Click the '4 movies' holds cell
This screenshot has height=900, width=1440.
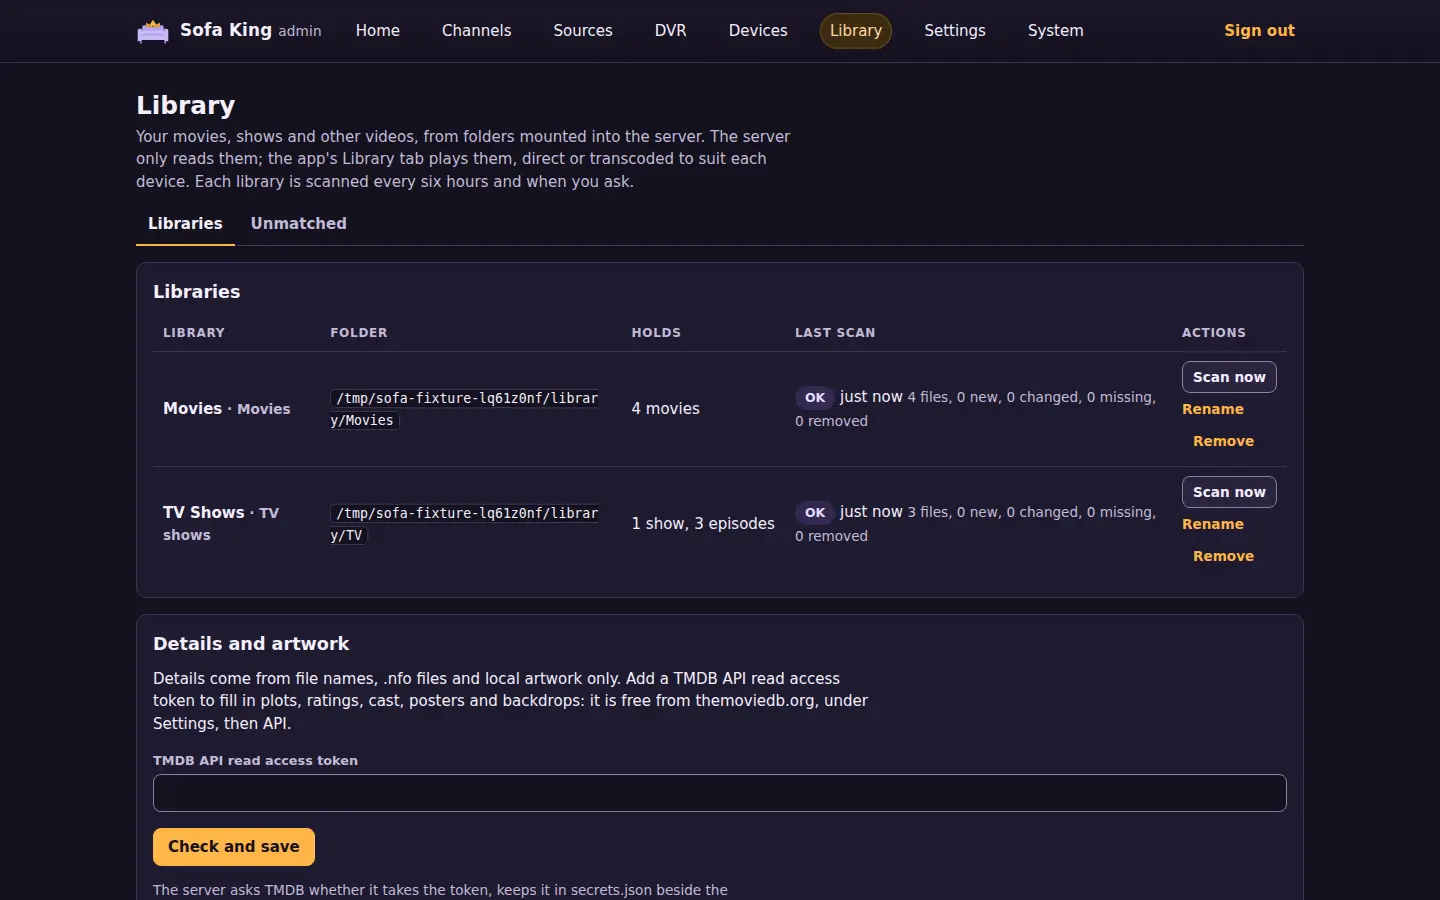[666, 409]
